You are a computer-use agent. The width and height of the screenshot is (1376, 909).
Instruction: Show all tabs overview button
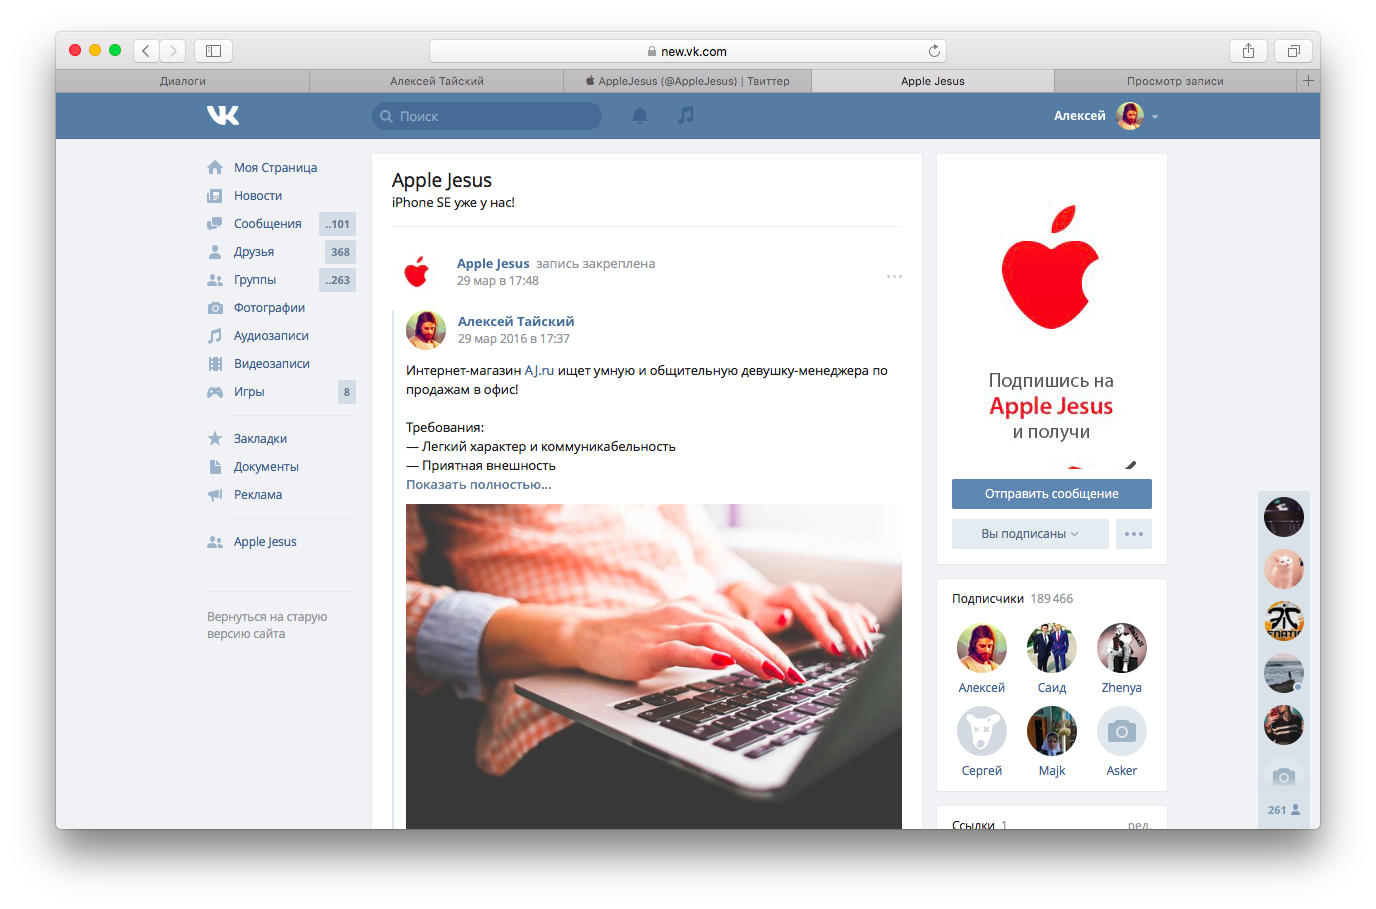point(1293,50)
